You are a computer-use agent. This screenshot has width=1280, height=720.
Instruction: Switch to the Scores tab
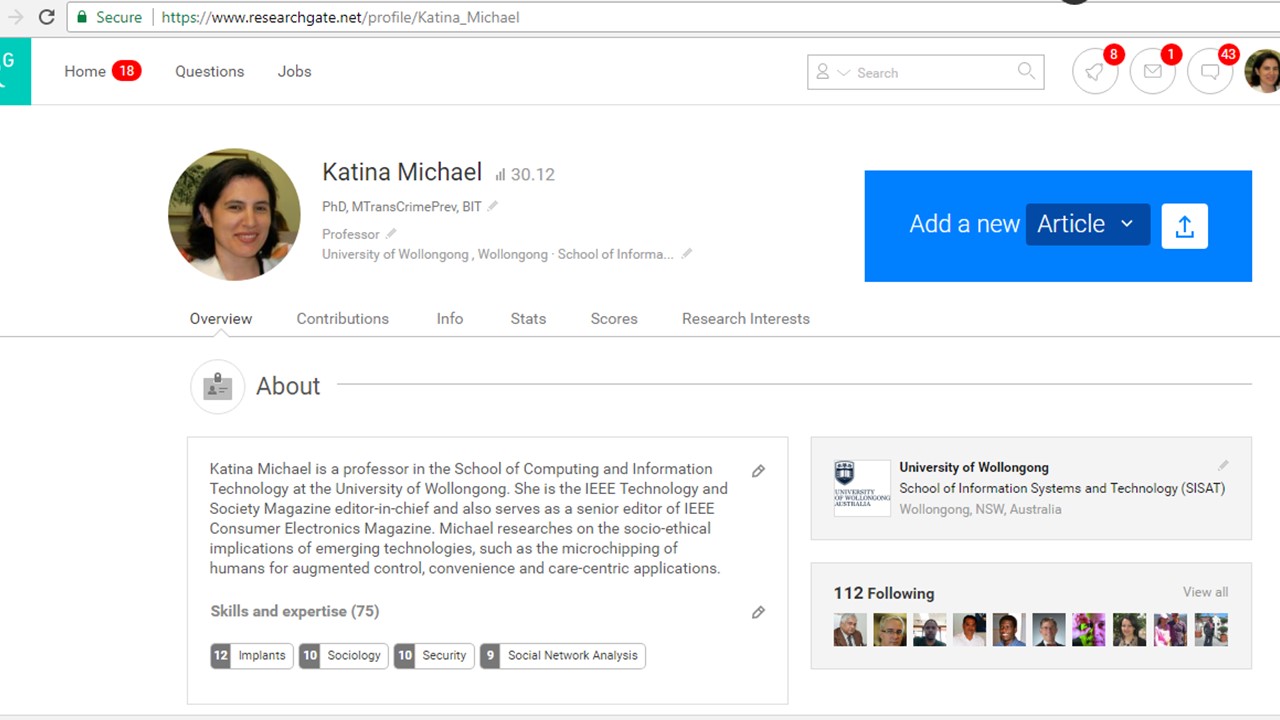614,318
